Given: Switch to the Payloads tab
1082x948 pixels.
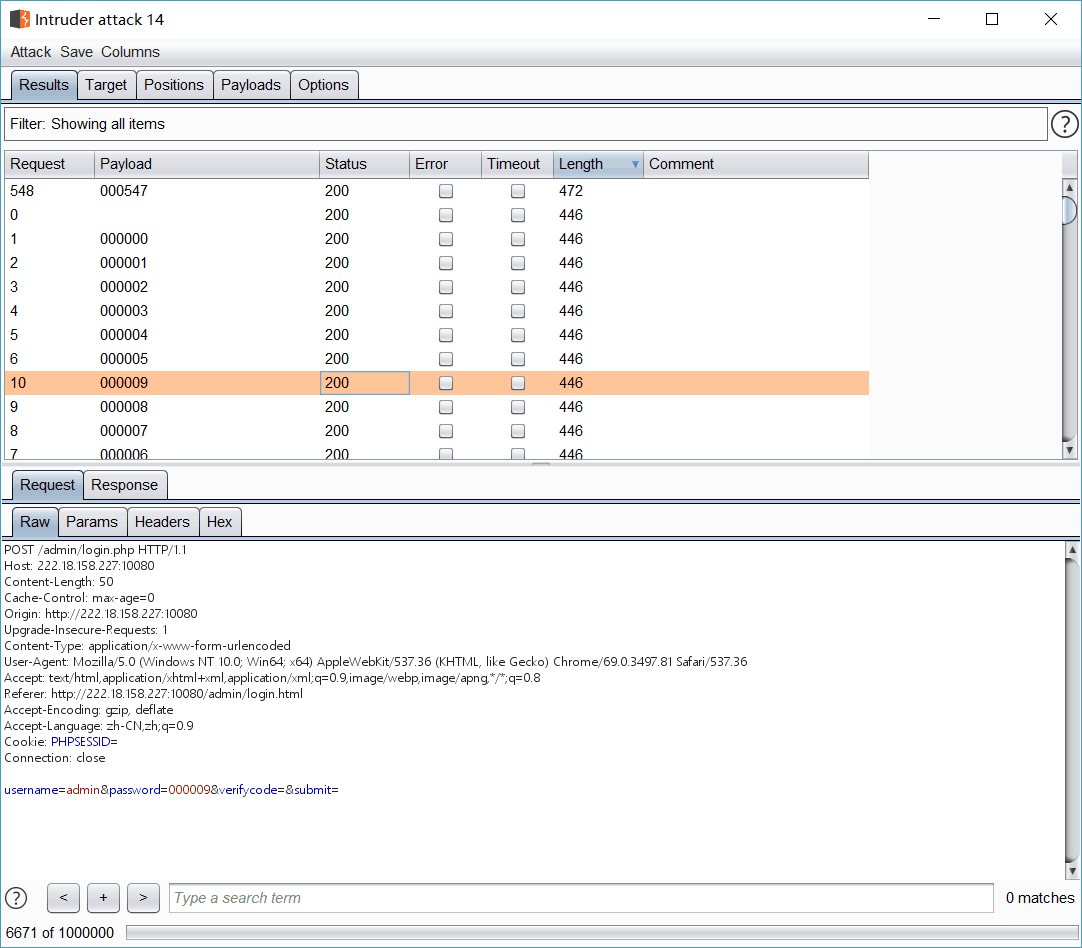Looking at the screenshot, I should coord(251,85).
